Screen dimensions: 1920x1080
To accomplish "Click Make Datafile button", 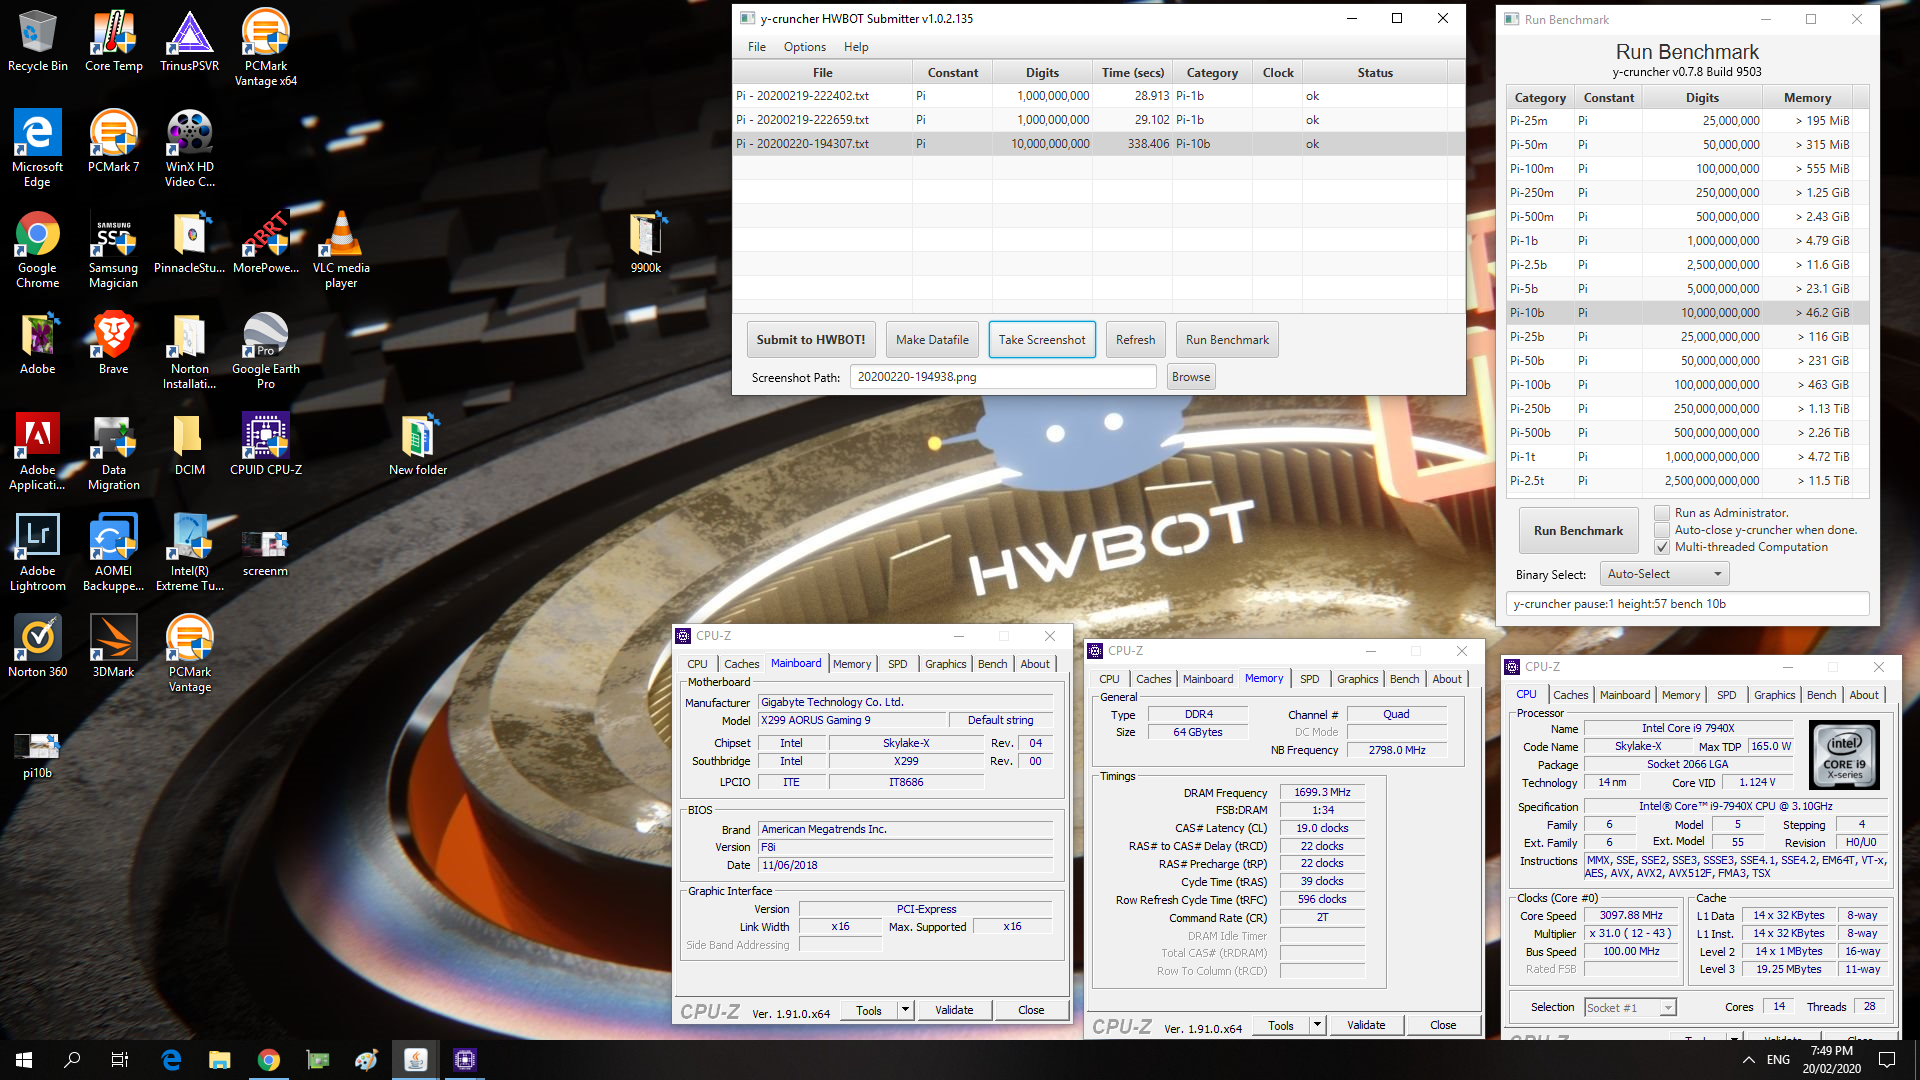I will pyautogui.click(x=932, y=340).
